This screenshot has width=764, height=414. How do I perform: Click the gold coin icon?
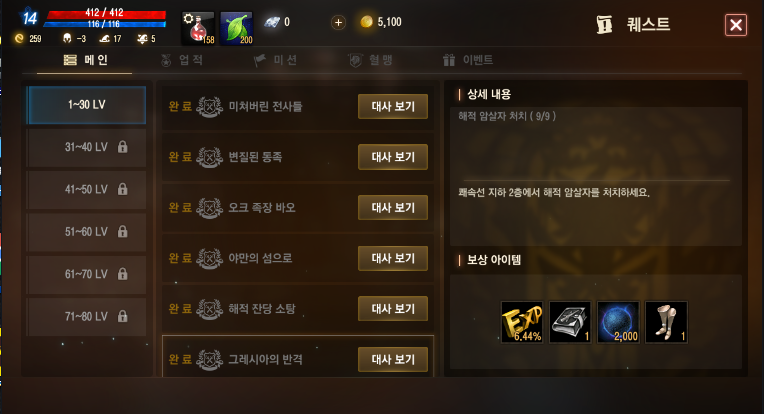pos(366,22)
